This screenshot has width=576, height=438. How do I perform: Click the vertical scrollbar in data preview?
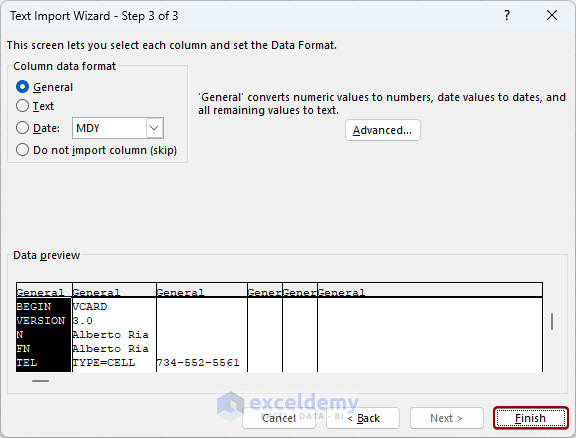pyautogui.click(x=552, y=322)
